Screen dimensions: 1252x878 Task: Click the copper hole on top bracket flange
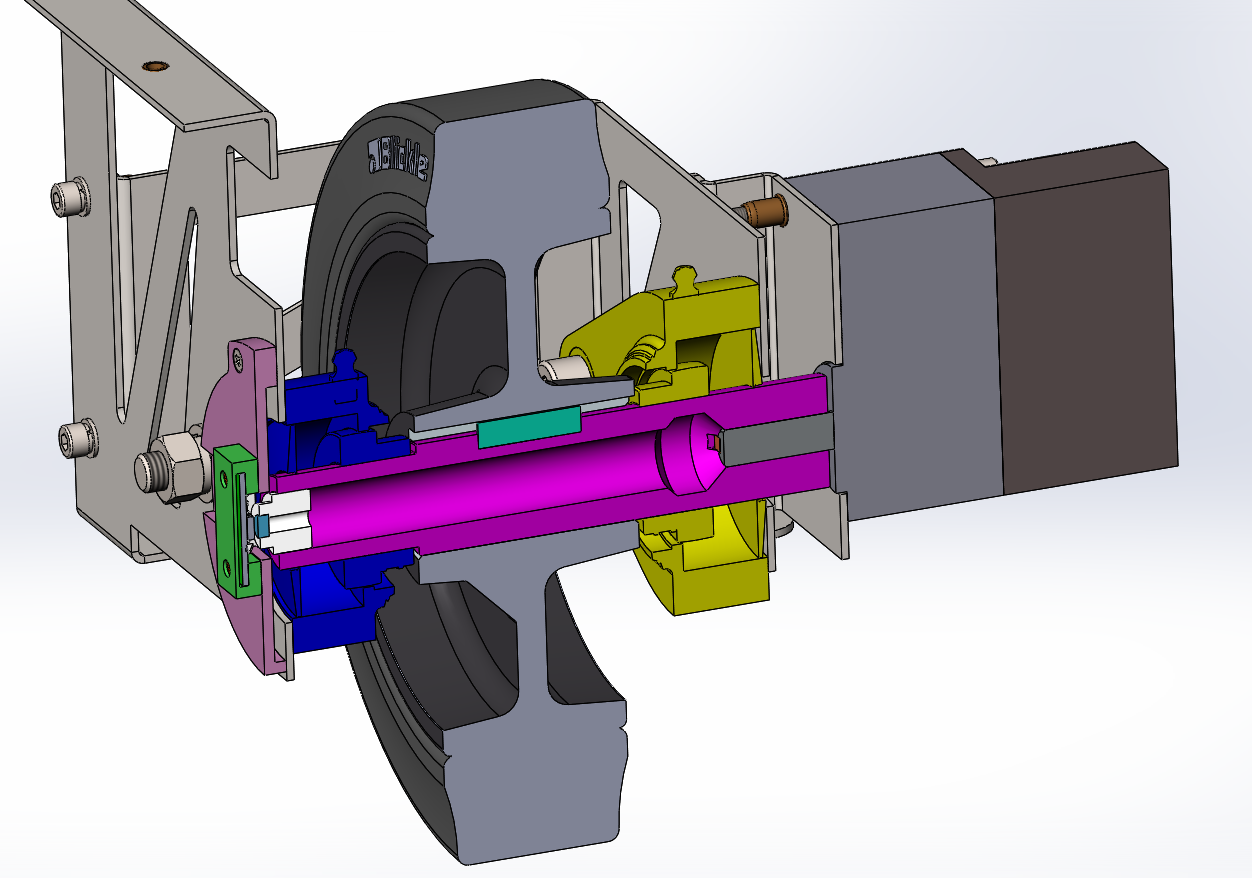click(x=154, y=66)
